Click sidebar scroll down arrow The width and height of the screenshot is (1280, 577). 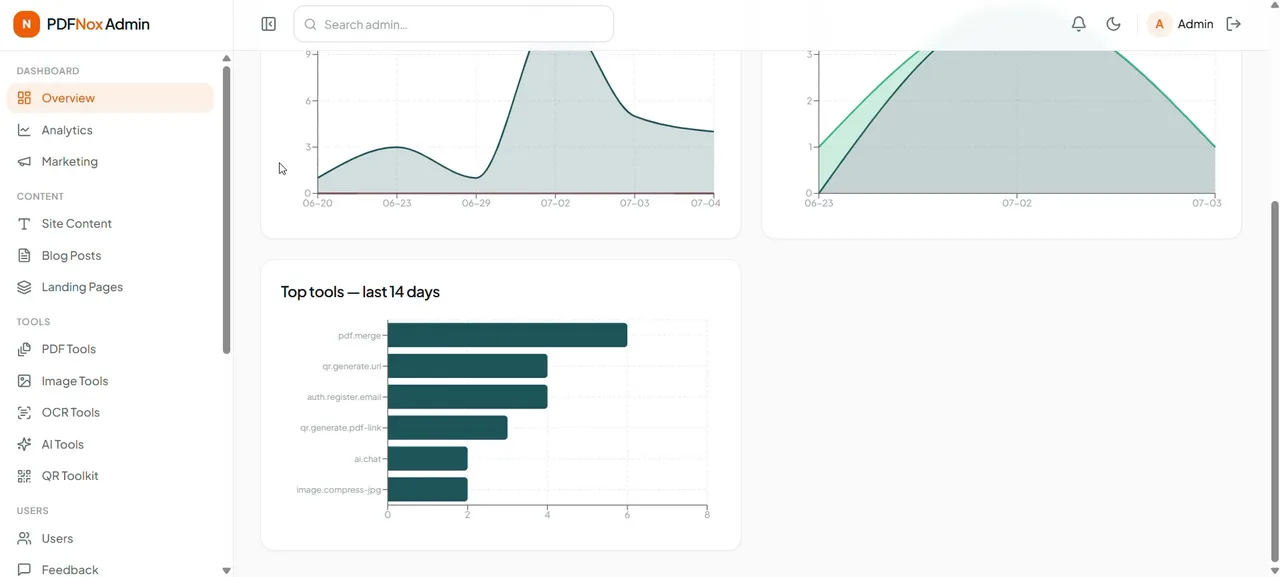coord(226,570)
